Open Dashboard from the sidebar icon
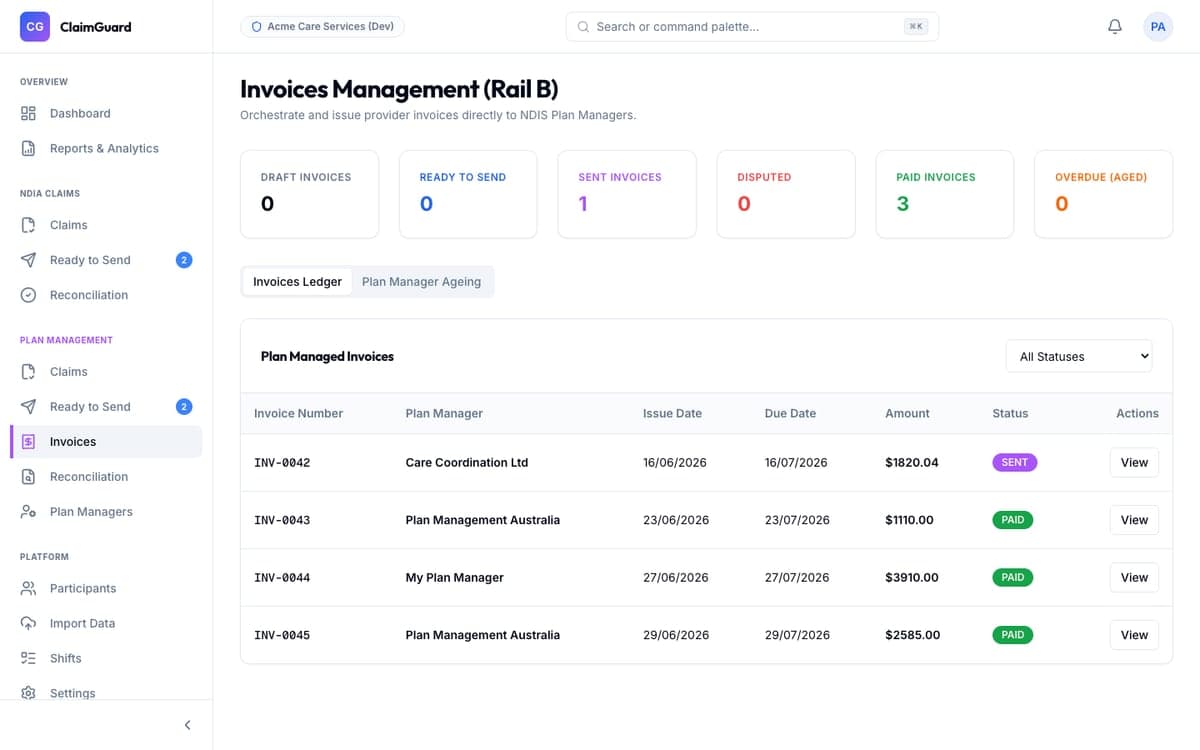 pos(29,113)
